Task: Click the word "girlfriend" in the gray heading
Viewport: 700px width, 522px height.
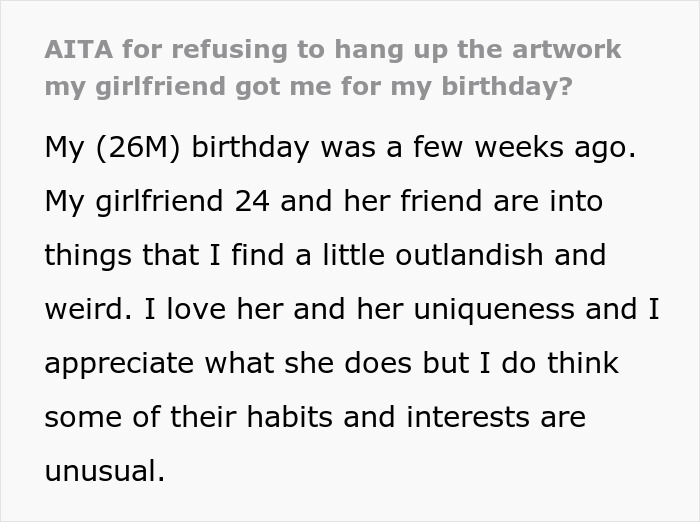Action: pos(160,86)
